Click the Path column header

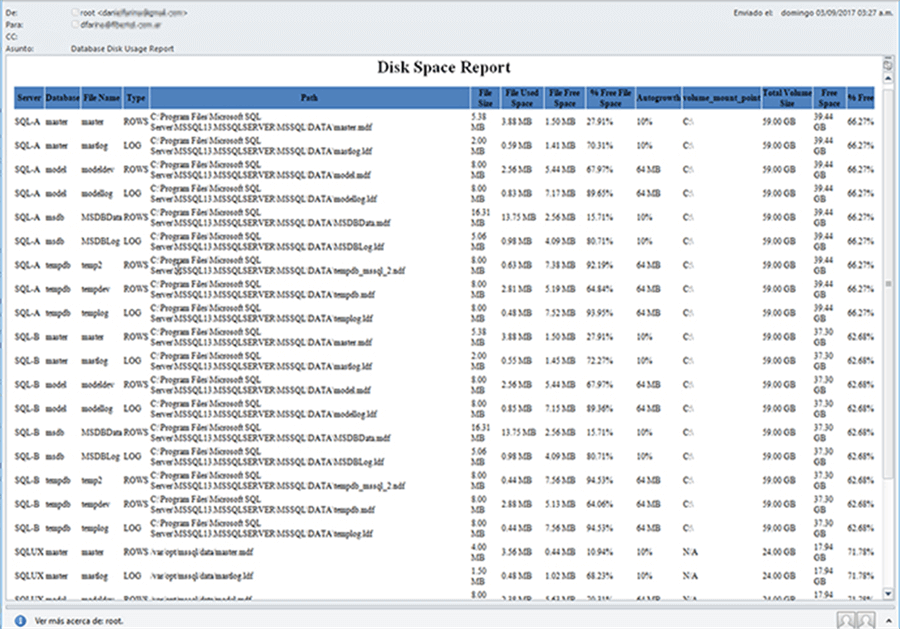click(308, 98)
